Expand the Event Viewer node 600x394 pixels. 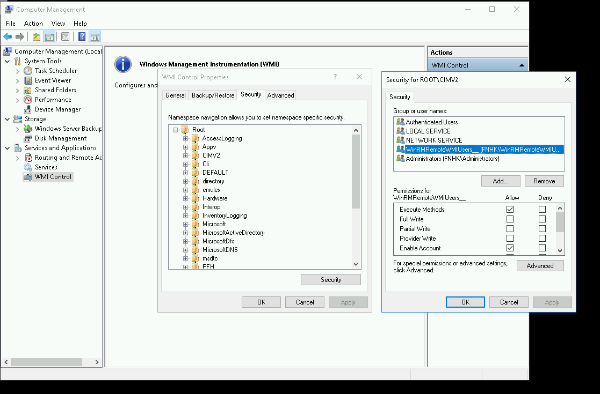pyautogui.click(x=17, y=81)
